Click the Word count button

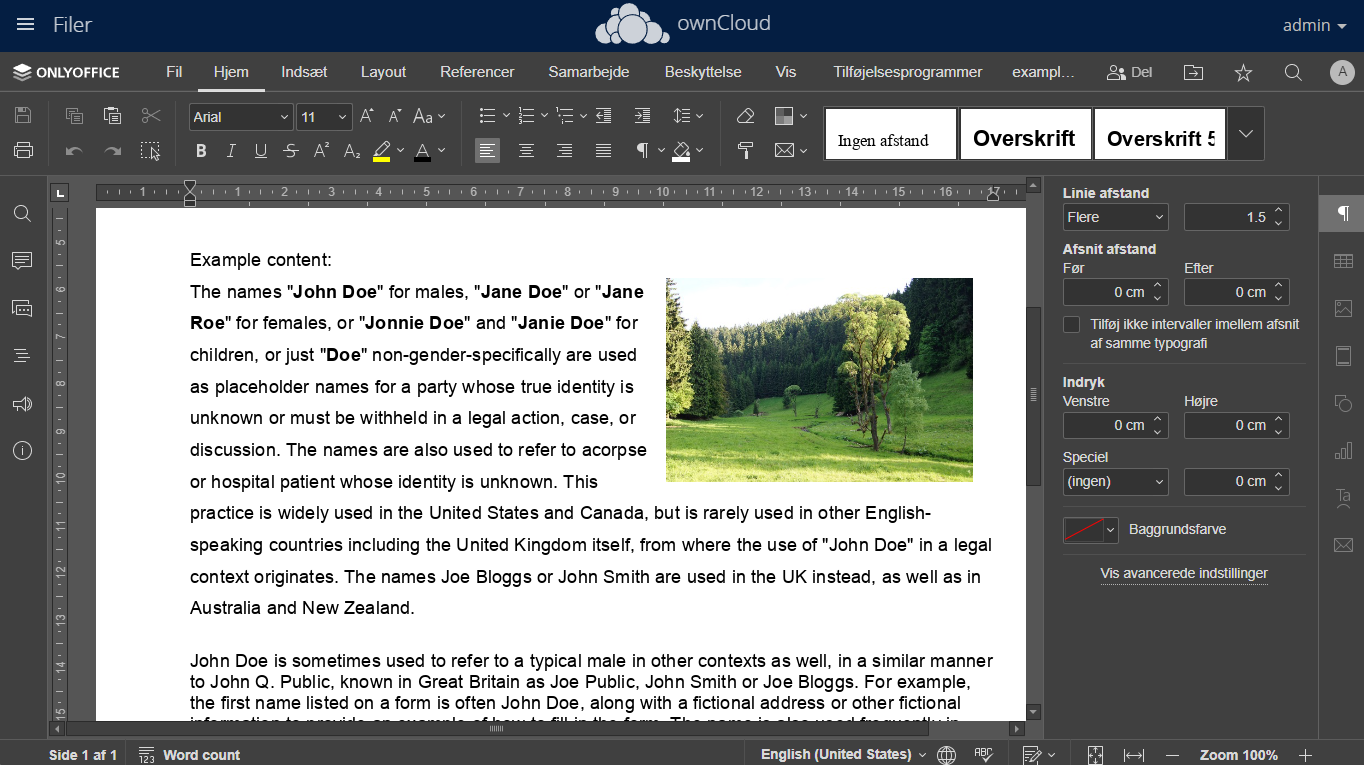click(x=189, y=755)
